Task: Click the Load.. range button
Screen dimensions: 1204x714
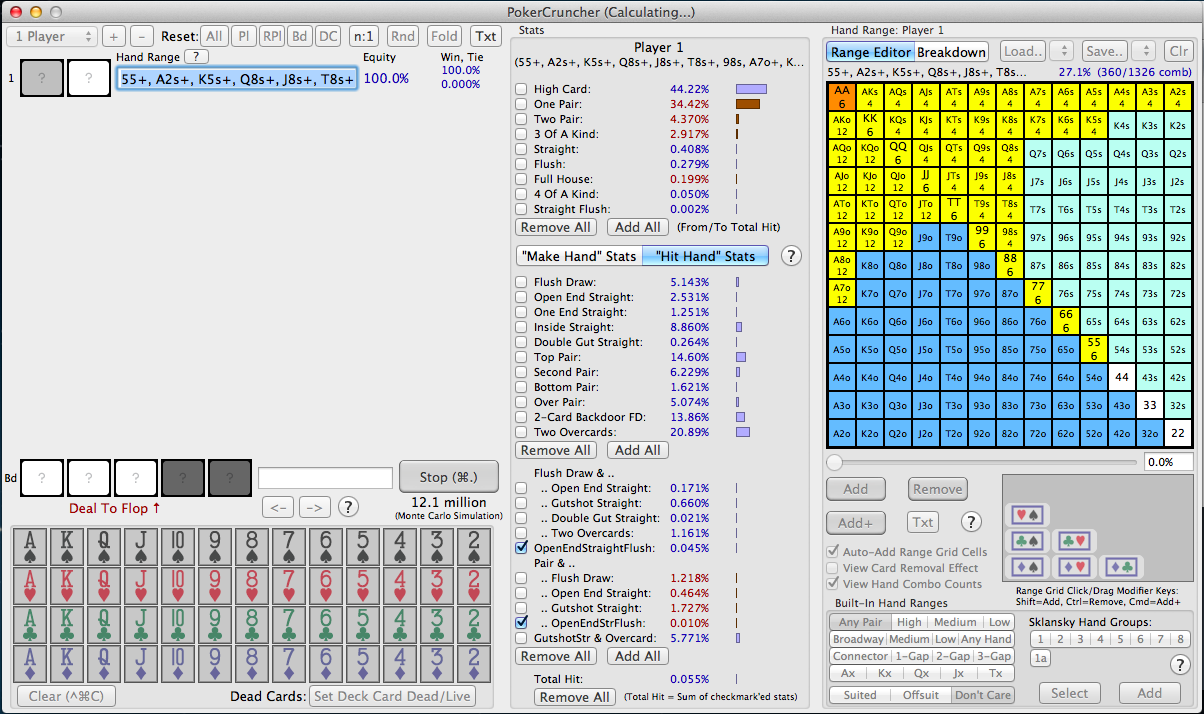Action: pyautogui.click(x=1023, y=51)
